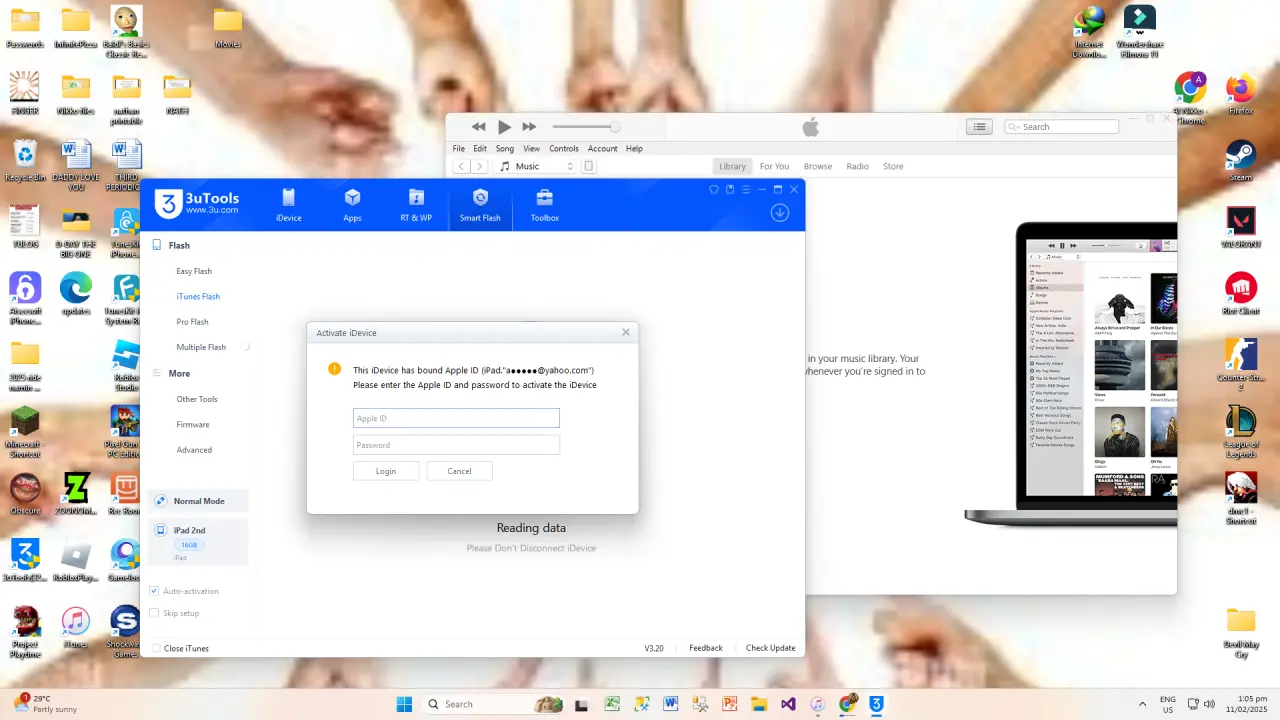This screenshot has width=1280, height=720.
Task: Open the Riot Client desktop icon
Action: click(x=1240, y=294)
